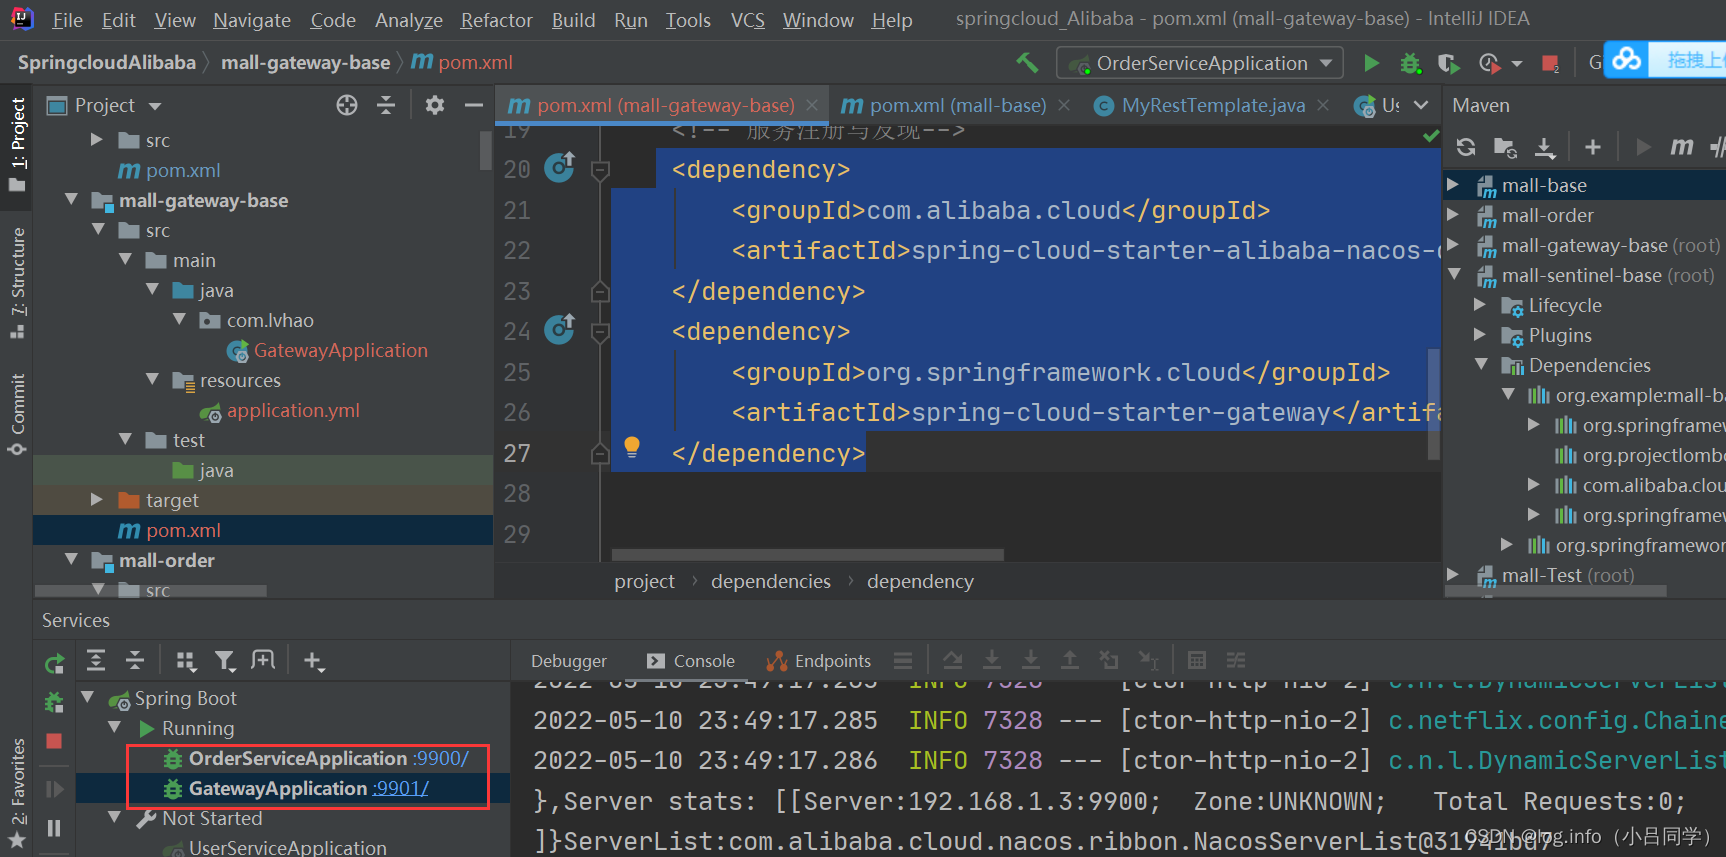Open Group By menu in Services
Image resolution: width=1726 pixels, height=857 pixels.
186,660
